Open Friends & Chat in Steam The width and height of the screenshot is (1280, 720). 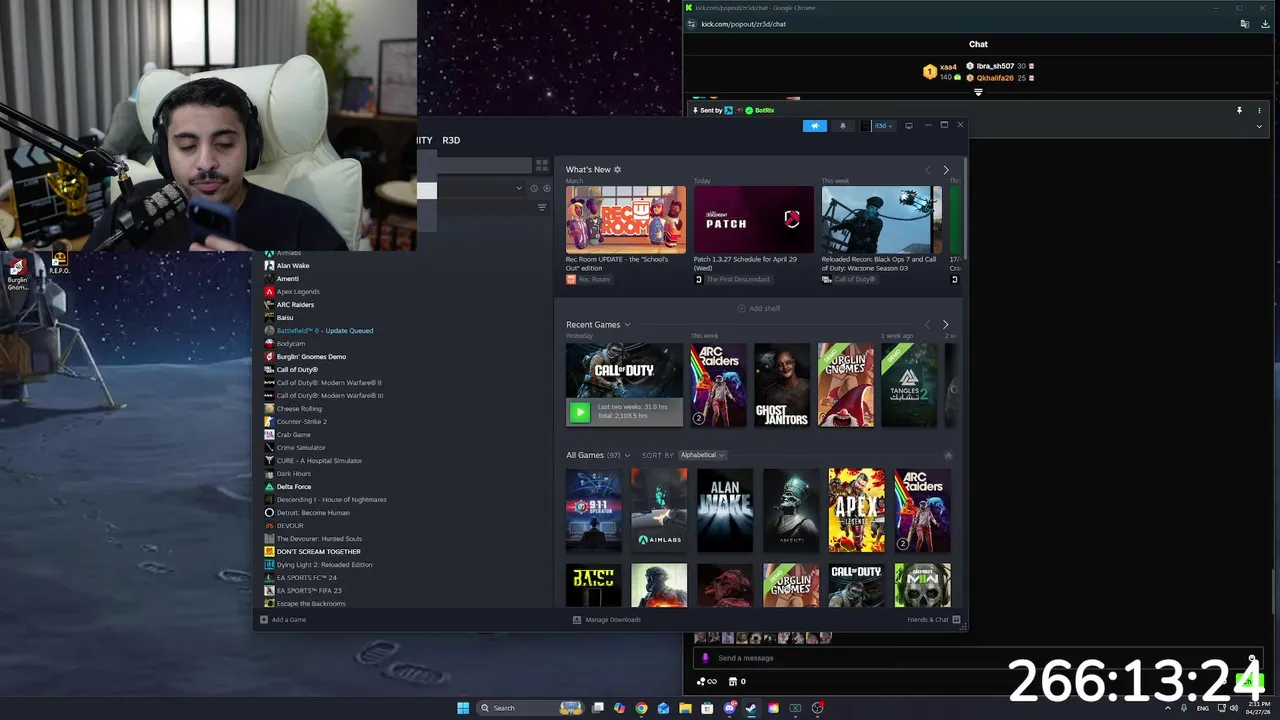click(933, 619)
